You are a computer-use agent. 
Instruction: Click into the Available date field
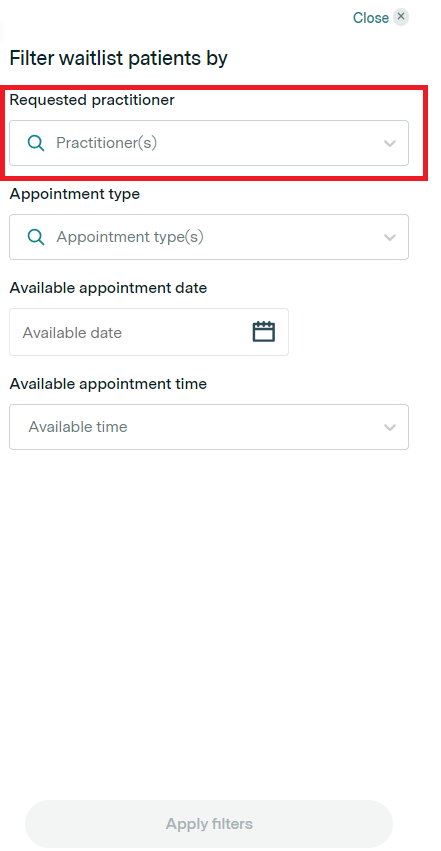(149, 332)
